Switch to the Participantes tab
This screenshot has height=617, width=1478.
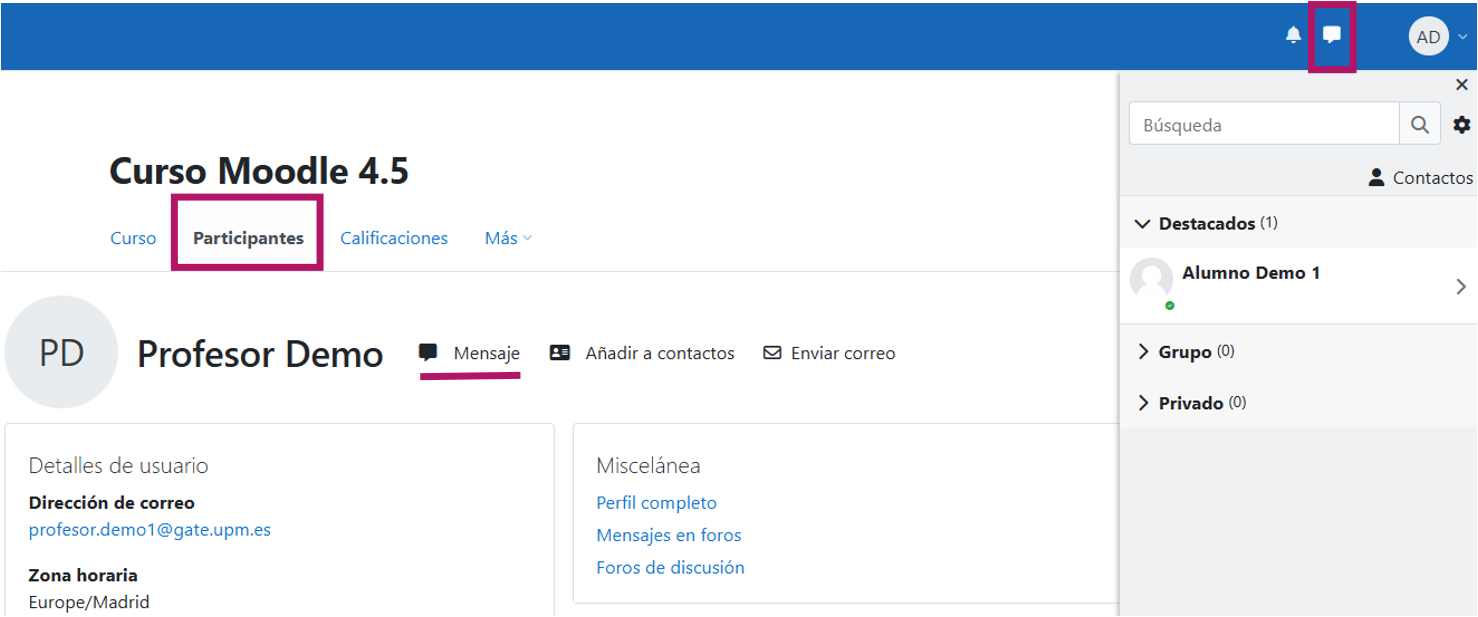click(x=248, y=238)
